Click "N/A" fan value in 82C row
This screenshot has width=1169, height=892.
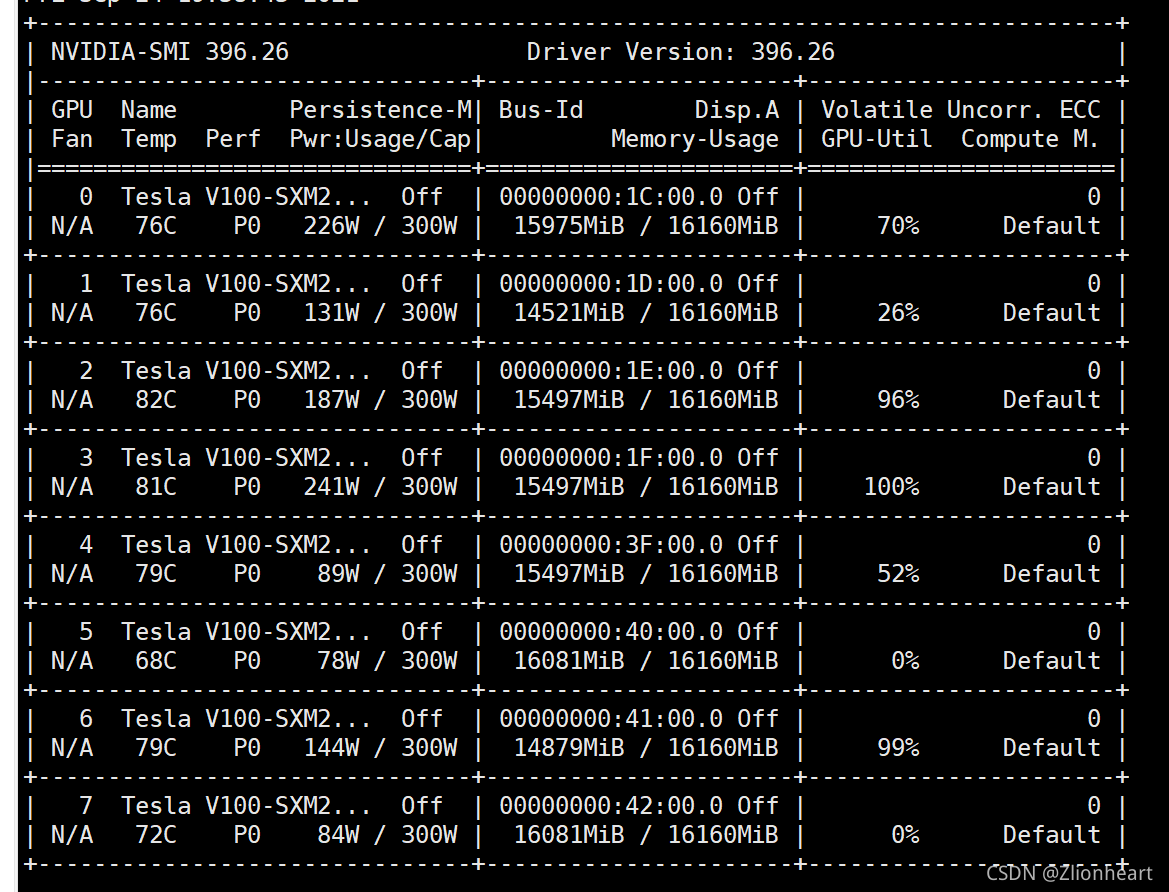coord(72,400)
